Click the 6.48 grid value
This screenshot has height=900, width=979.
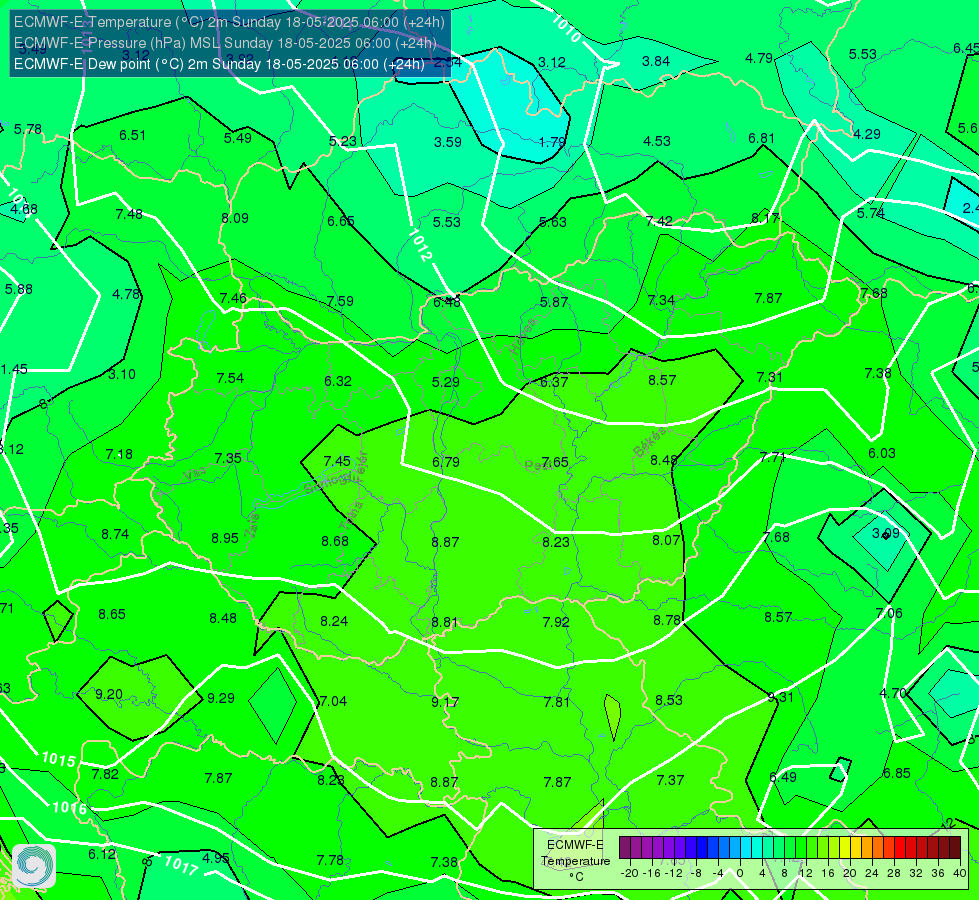[447, 302]
